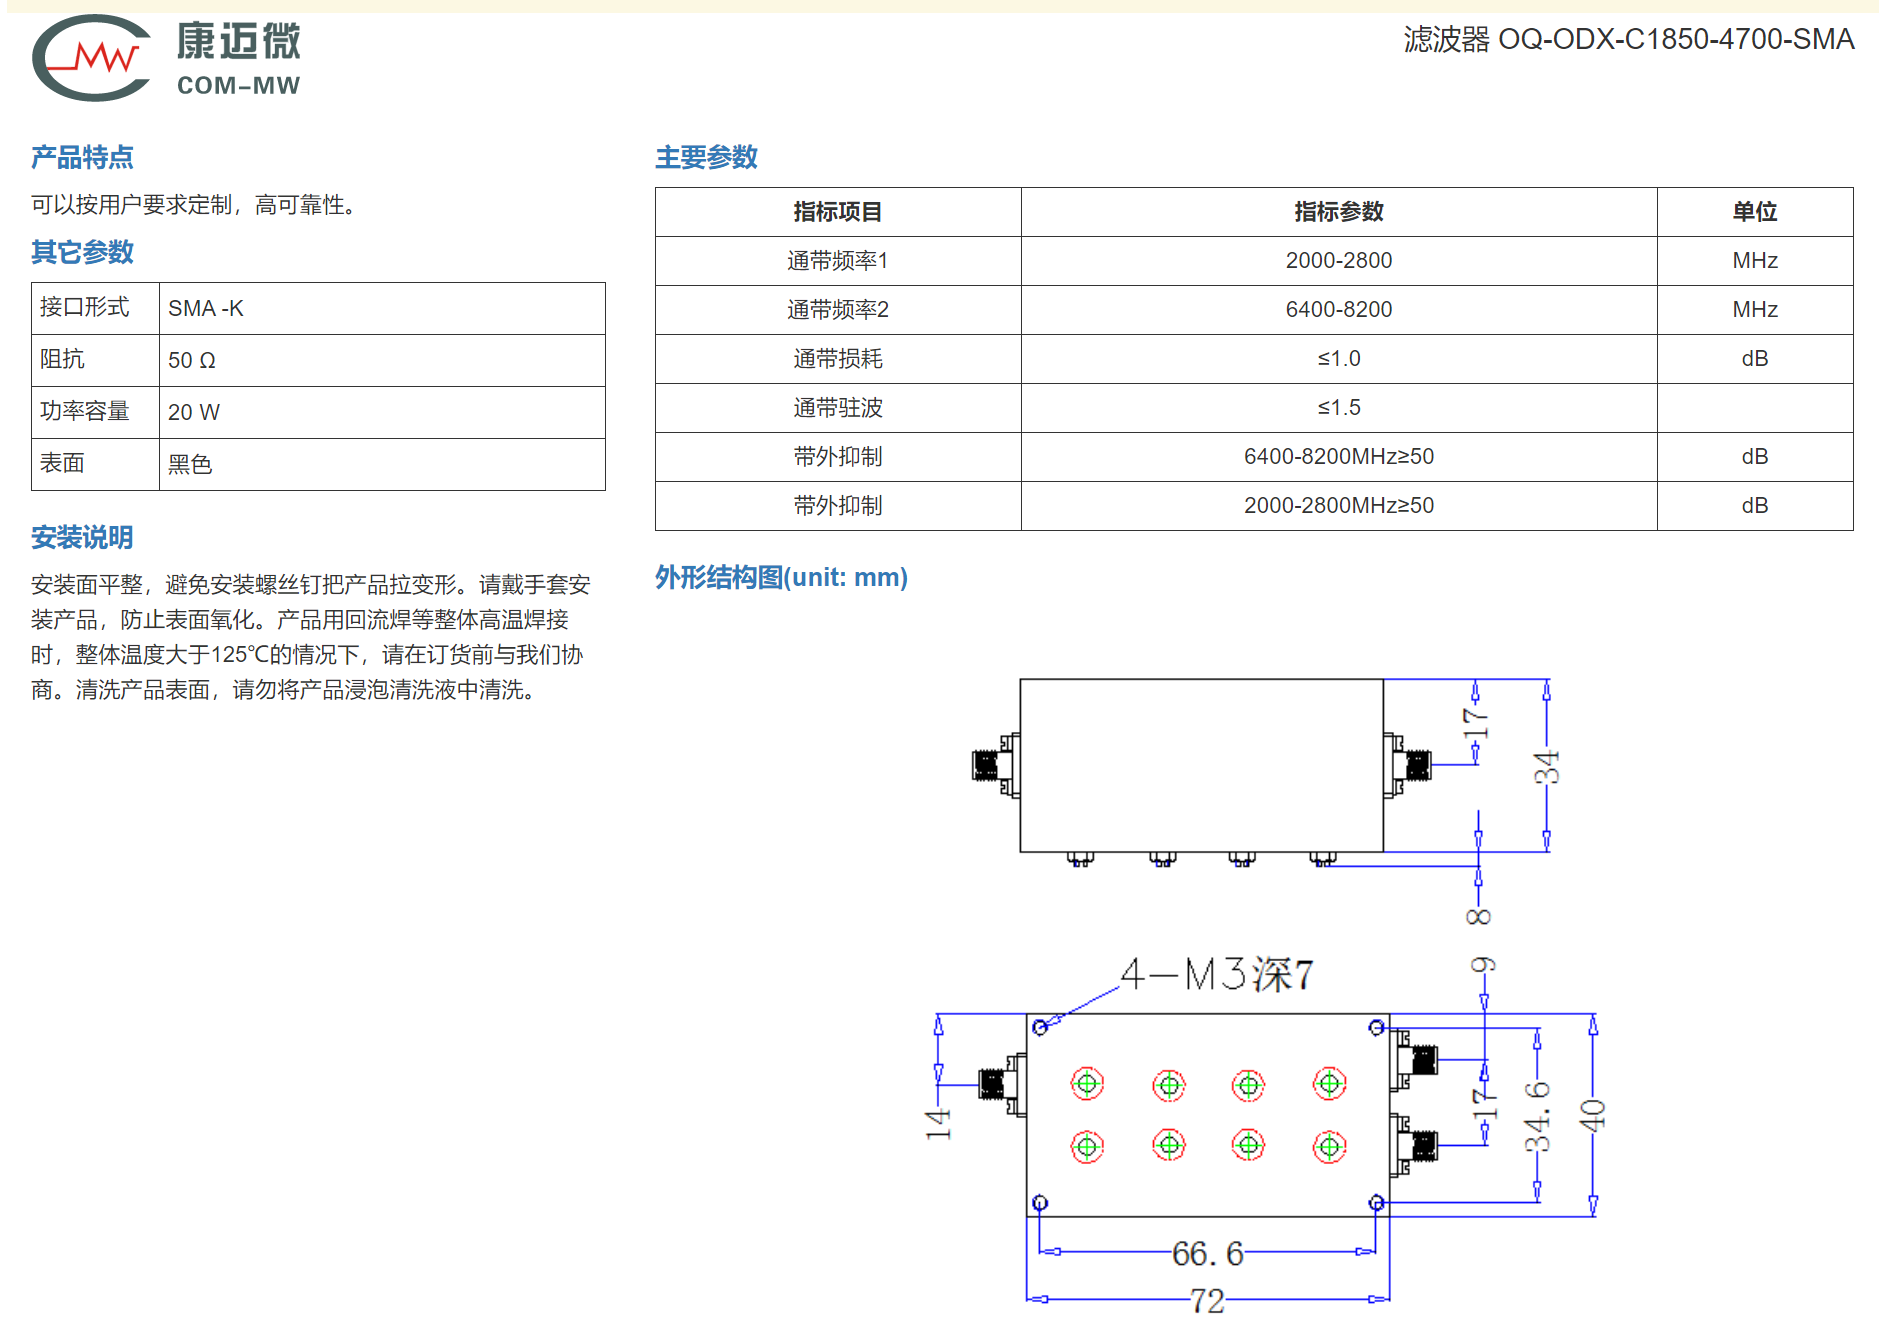Click the 34 dimension in side view
This screenshot has height=1323, width=1883.
(x=1546, y=767)
